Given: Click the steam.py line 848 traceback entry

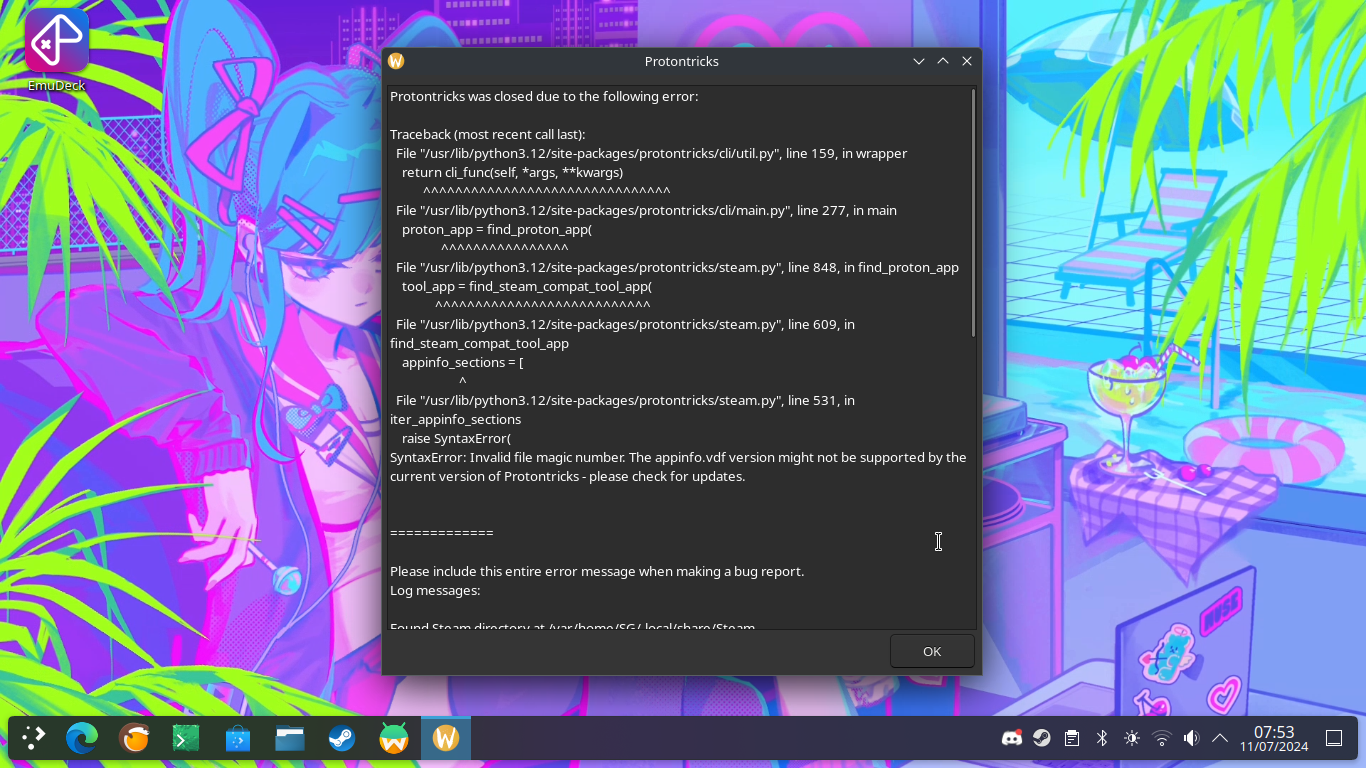Looking at the screenshot, I should pos(677,267).
